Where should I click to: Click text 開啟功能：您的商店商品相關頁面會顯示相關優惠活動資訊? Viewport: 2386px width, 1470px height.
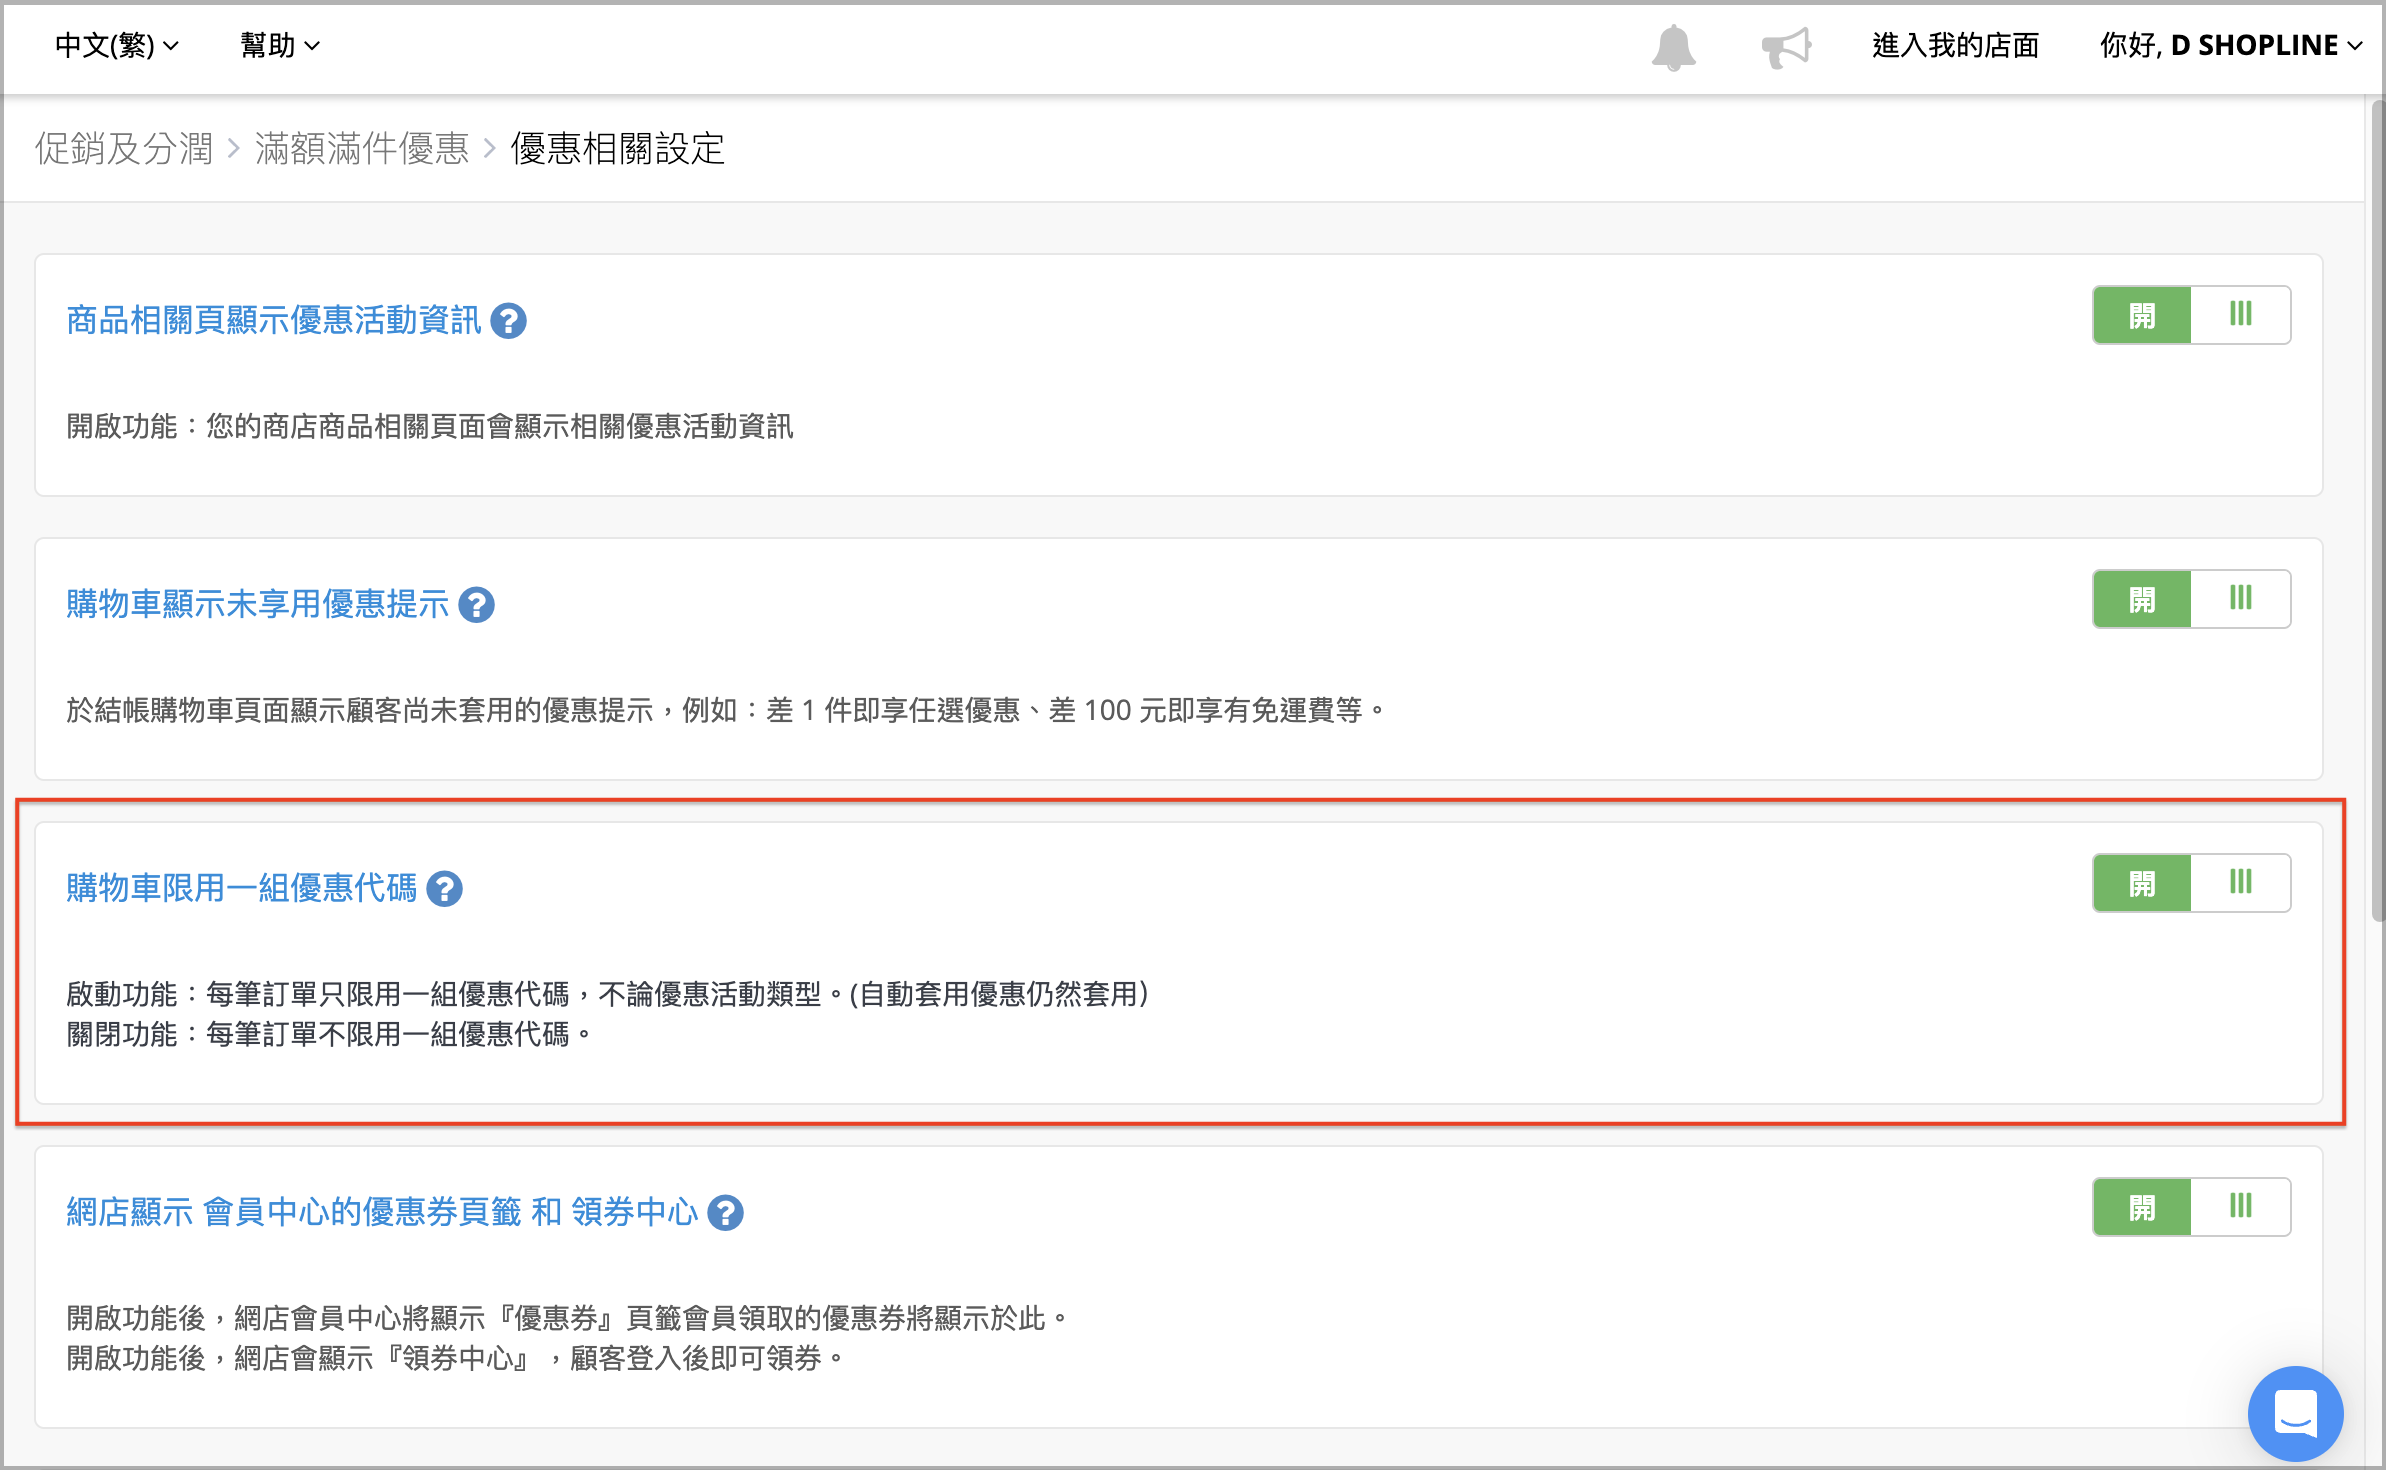[x=430, y=427]
